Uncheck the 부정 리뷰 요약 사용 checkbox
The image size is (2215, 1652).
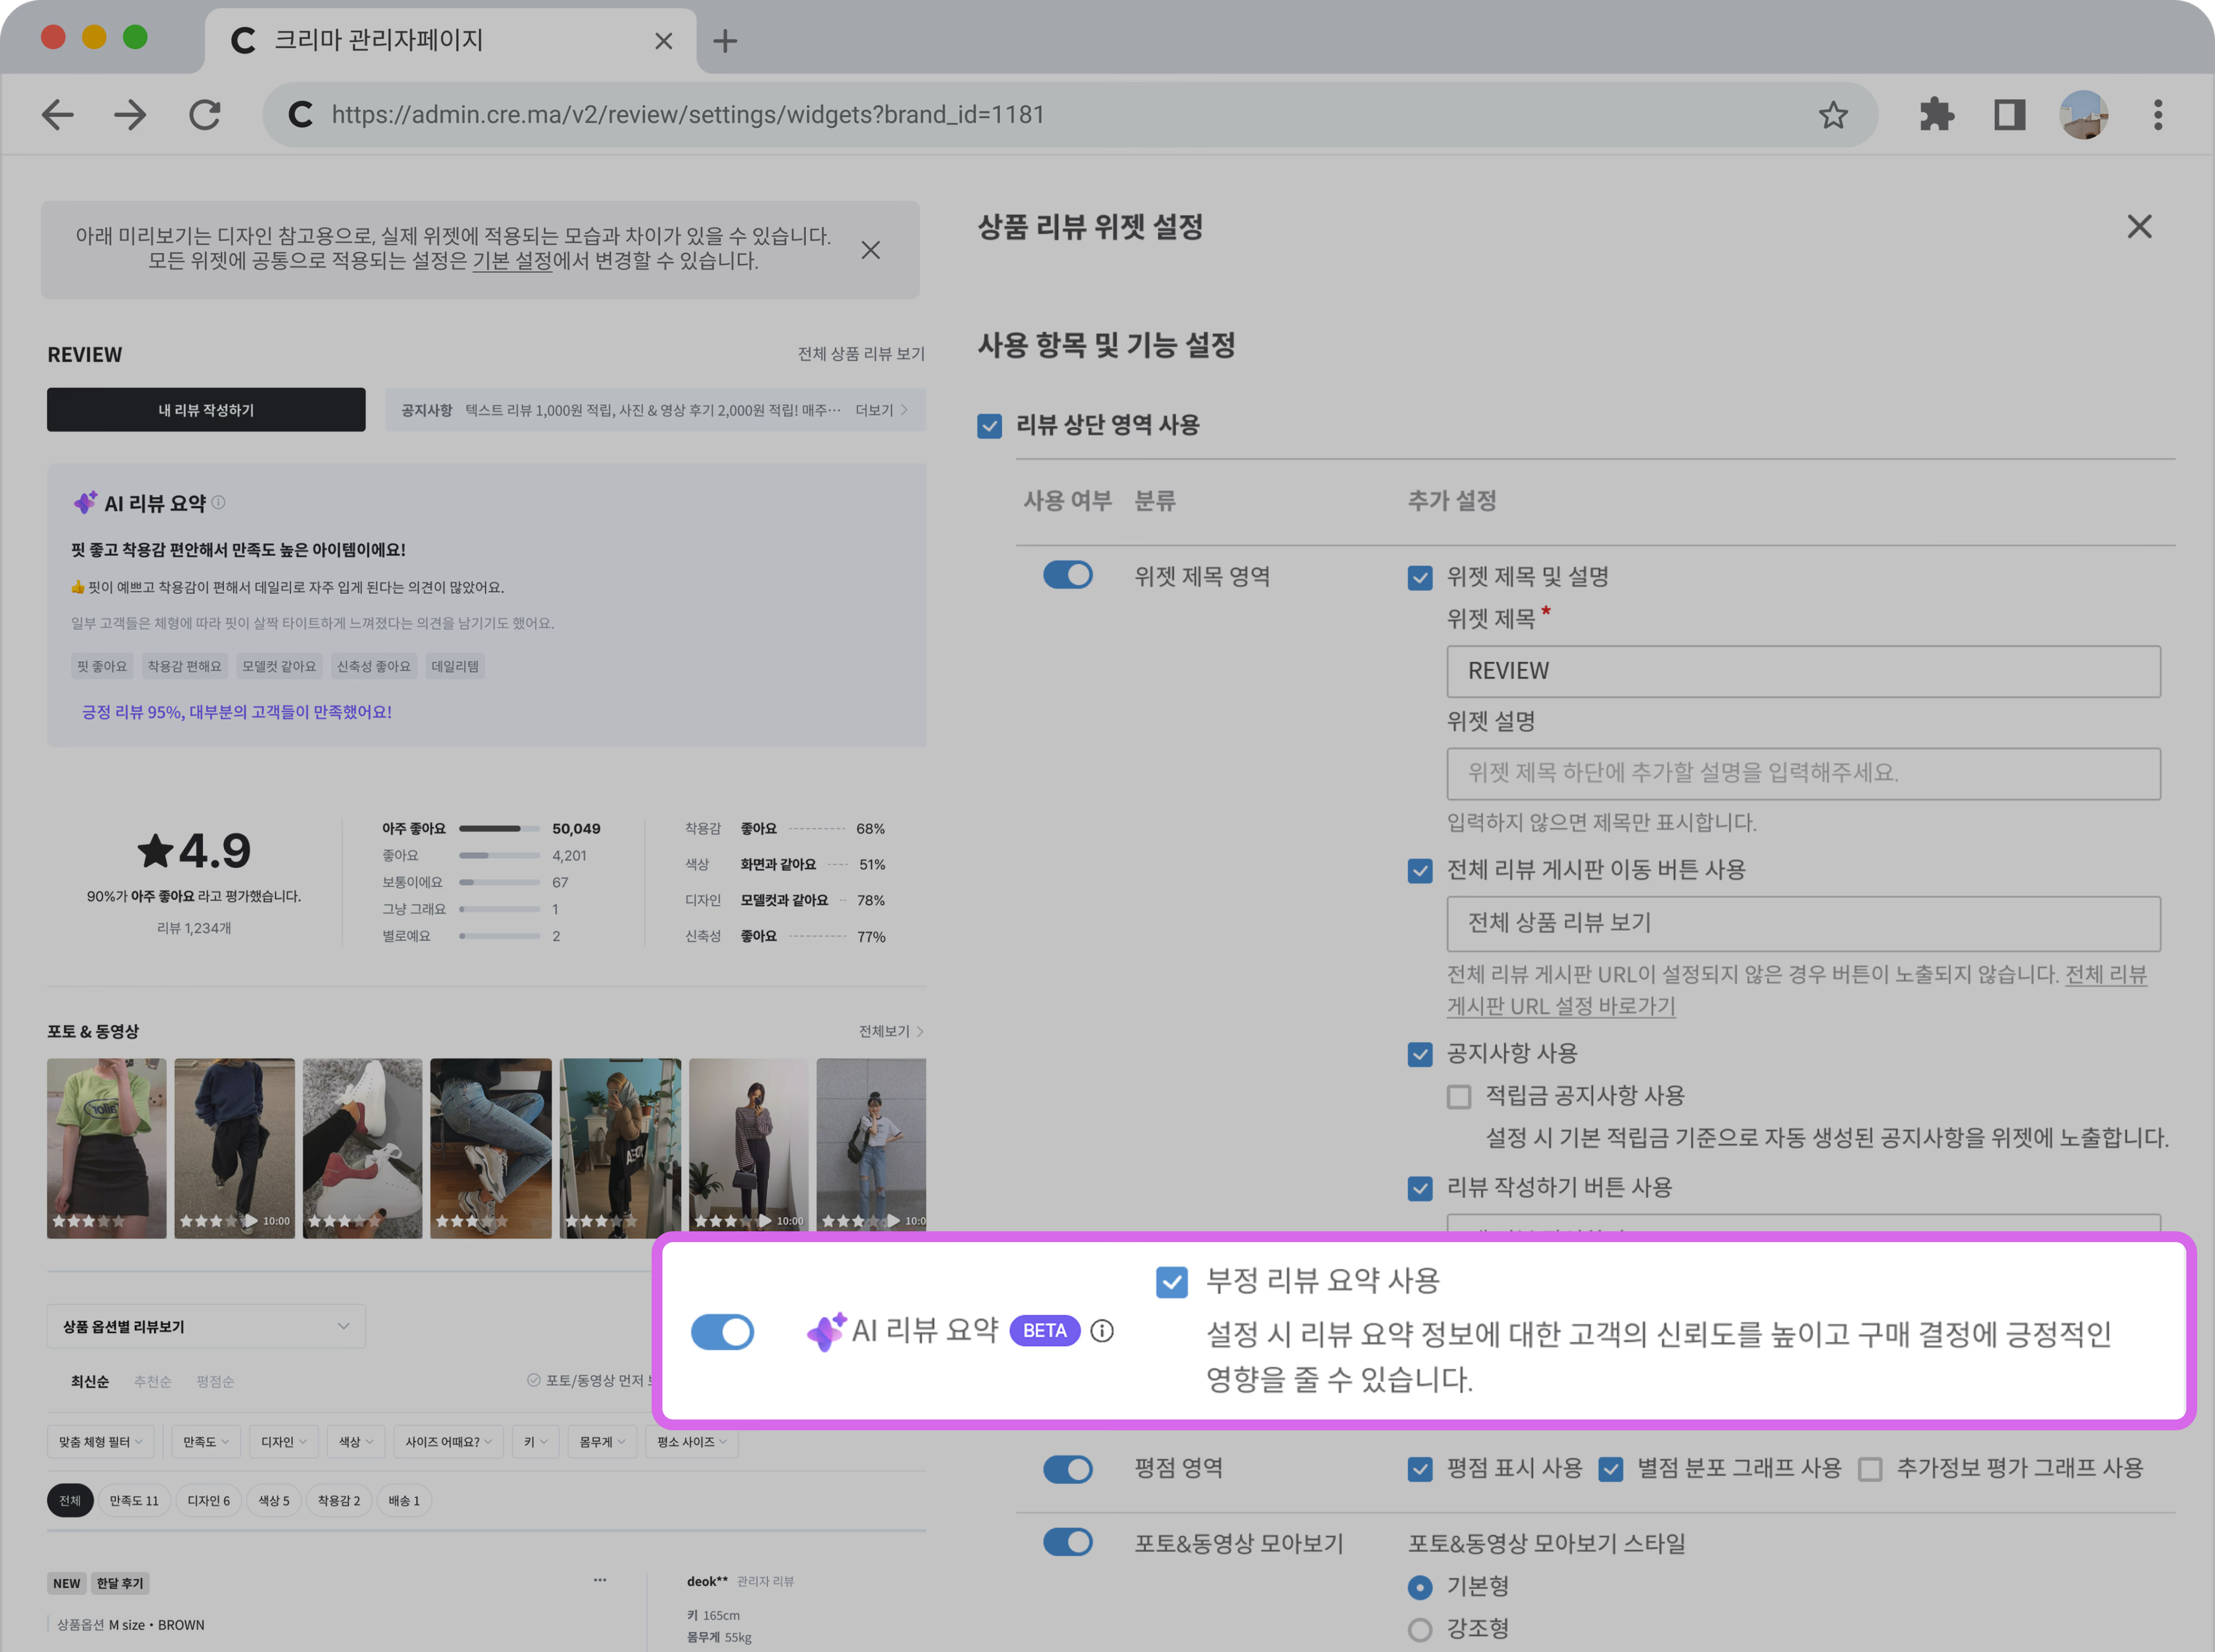coord(1172,1281)
